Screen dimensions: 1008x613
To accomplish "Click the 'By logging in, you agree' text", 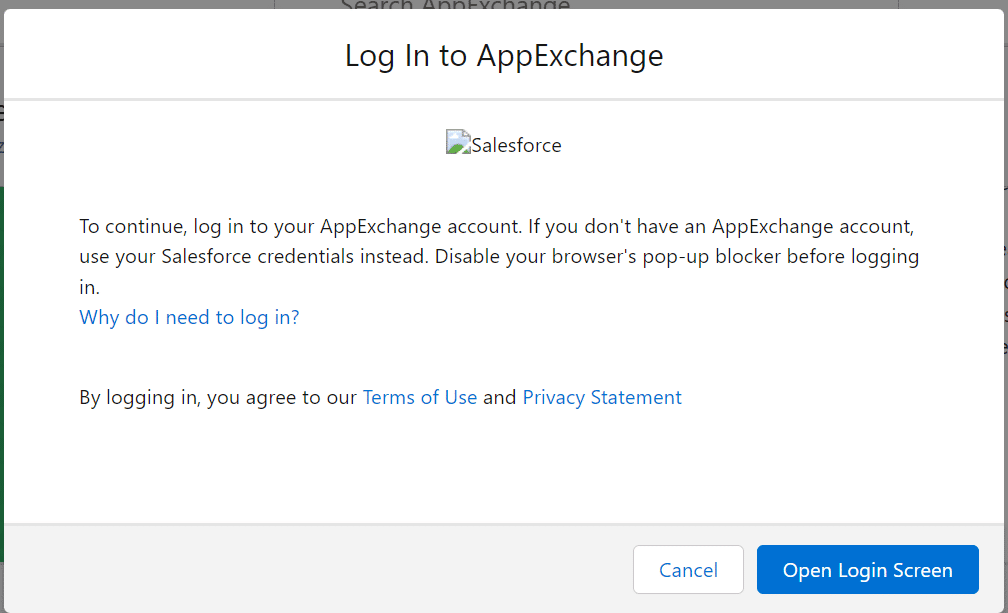I will click(x=218, y=397).
